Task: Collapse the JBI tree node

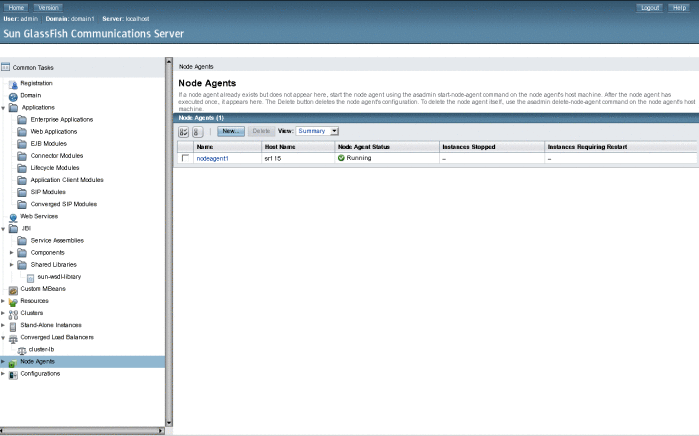Action: coord(3,229)
